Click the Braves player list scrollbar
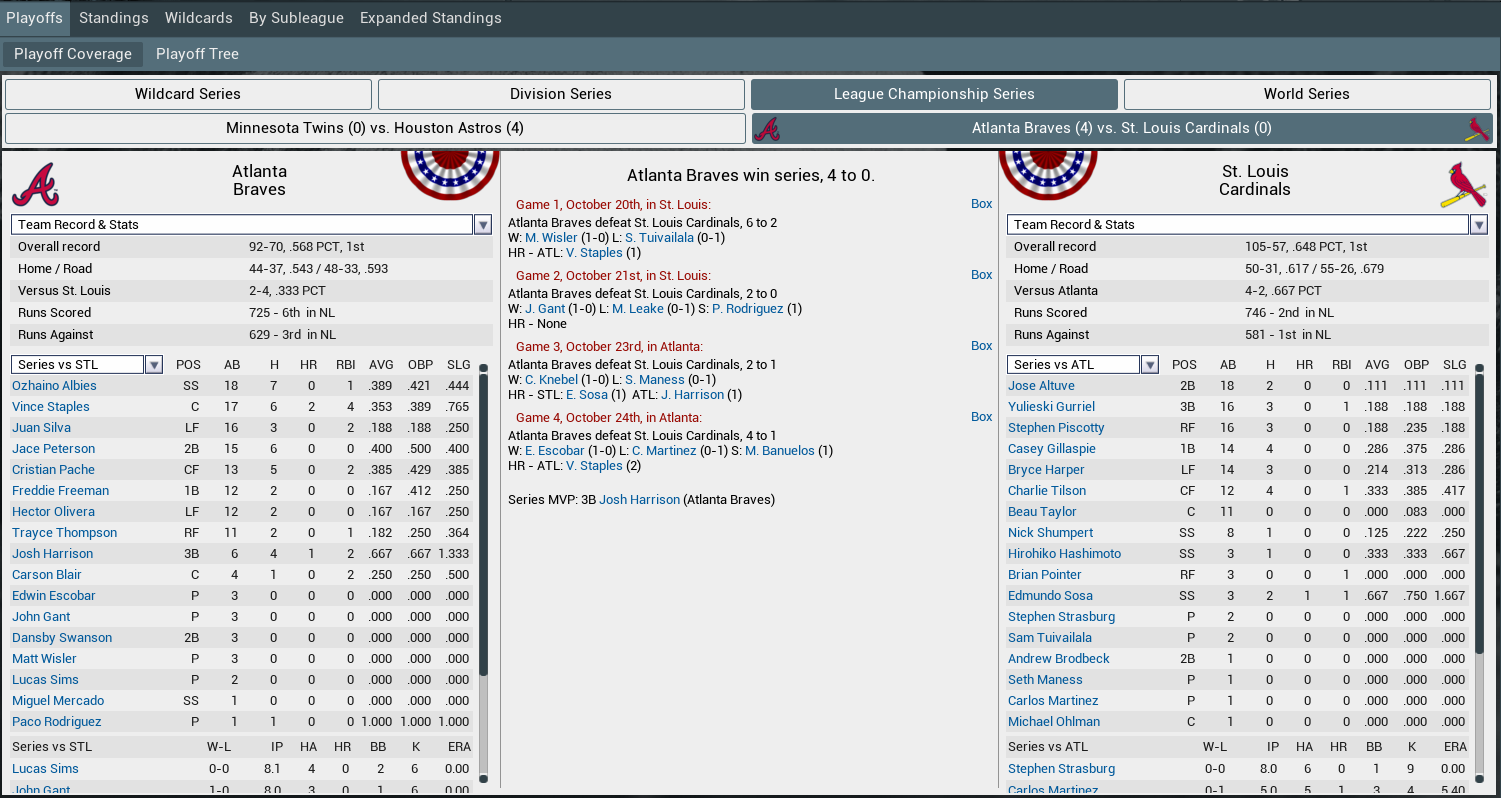This screenshot has height=798, width=1501. click(x=484, y=520)
